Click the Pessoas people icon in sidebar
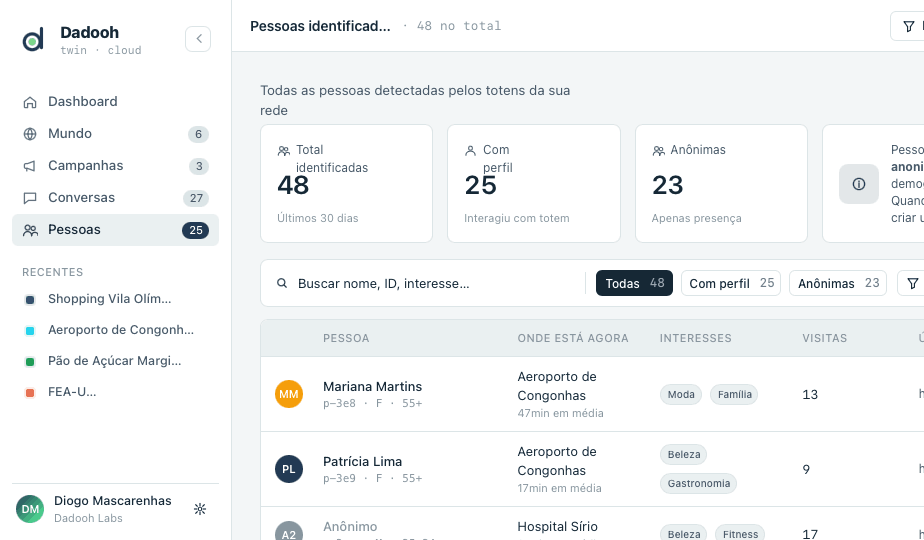 coord(30,231)
